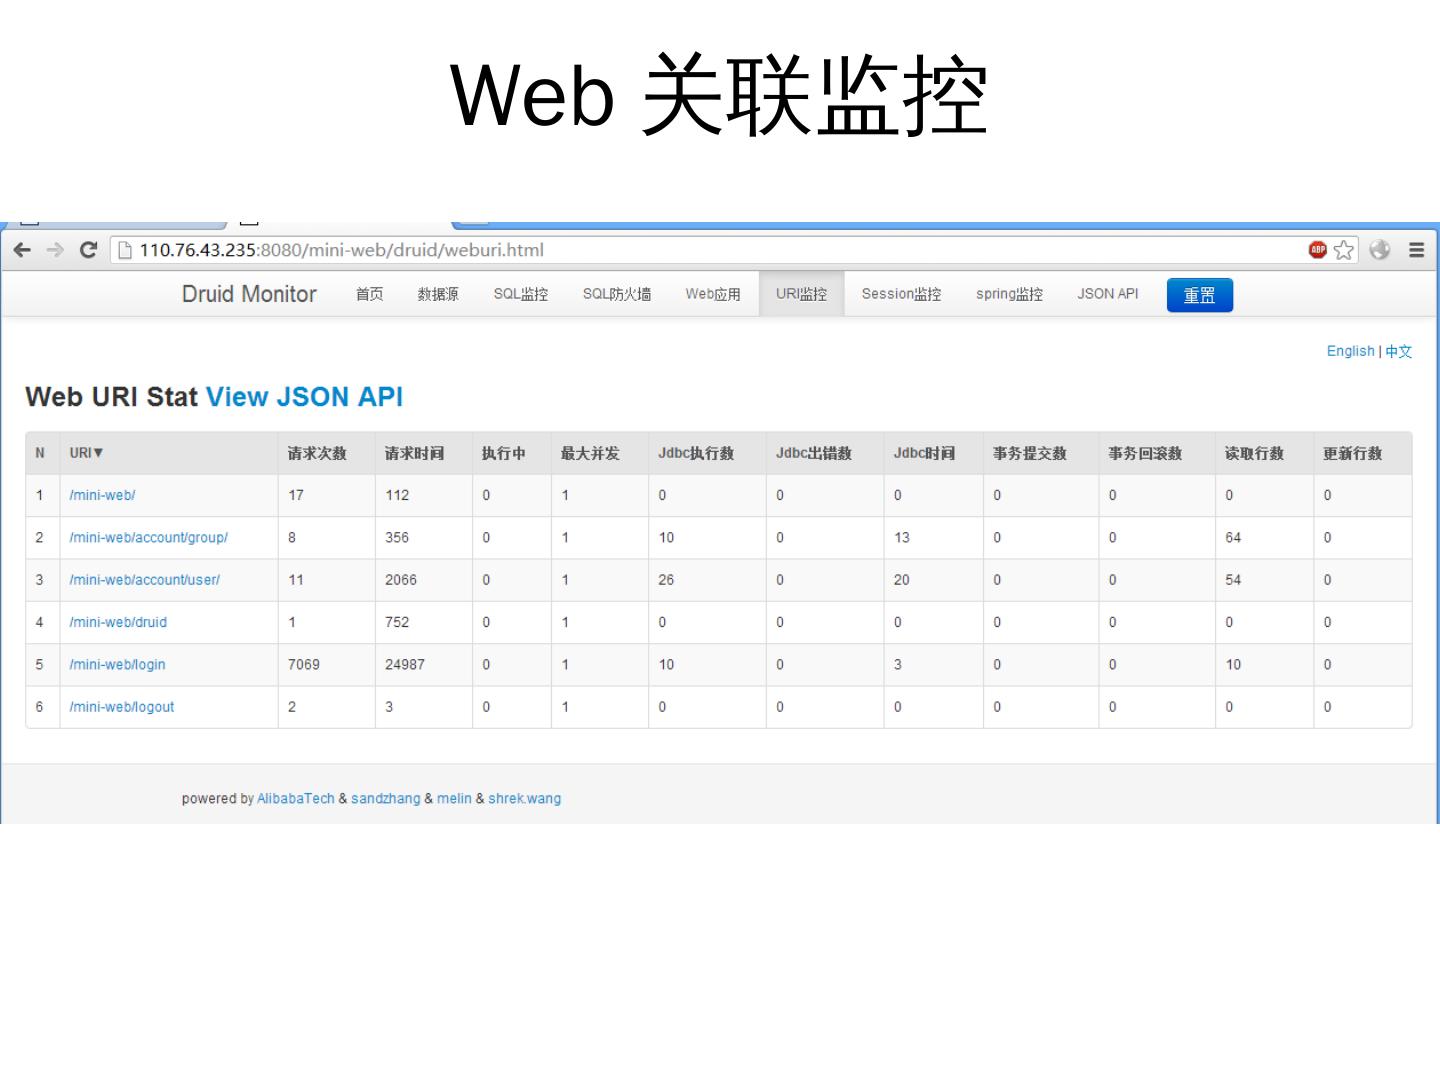
Task: Click Jdbc time value 20
Action: click(x=902, y=580)
